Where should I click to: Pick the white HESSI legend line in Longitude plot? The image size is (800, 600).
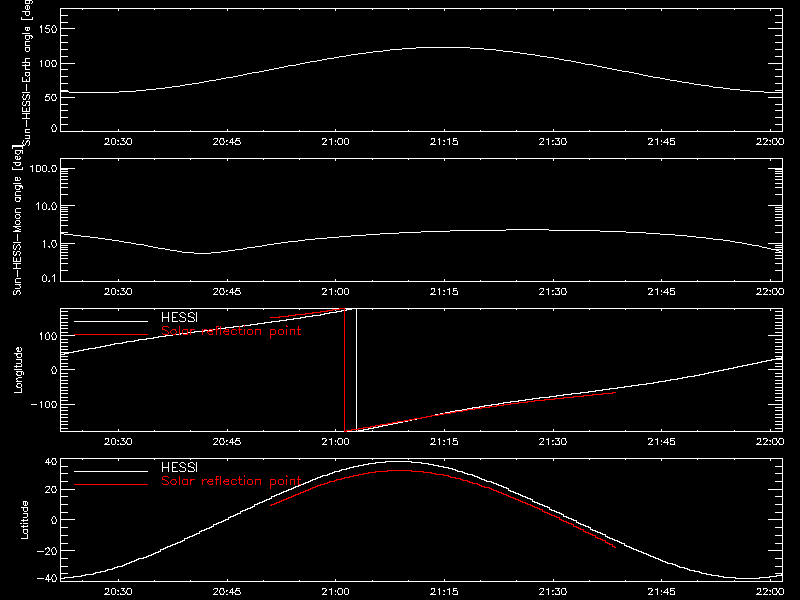[x=111, y=321]
